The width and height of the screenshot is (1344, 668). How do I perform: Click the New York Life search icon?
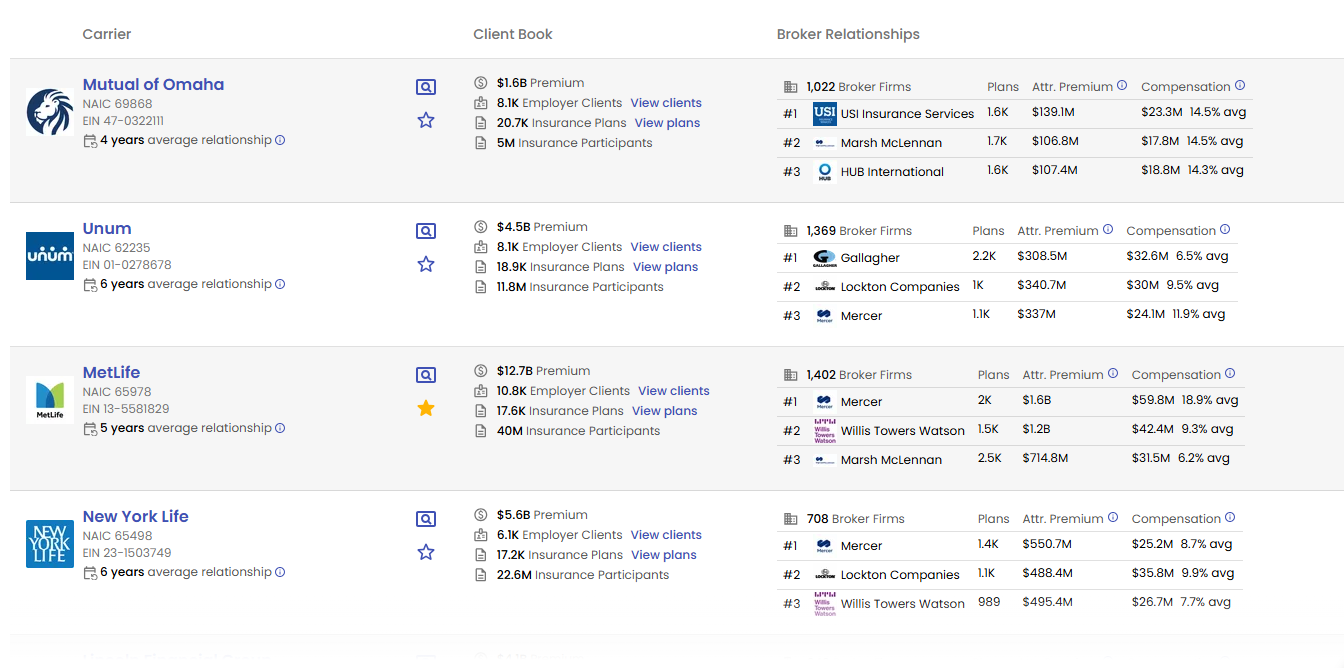[426, 519]
